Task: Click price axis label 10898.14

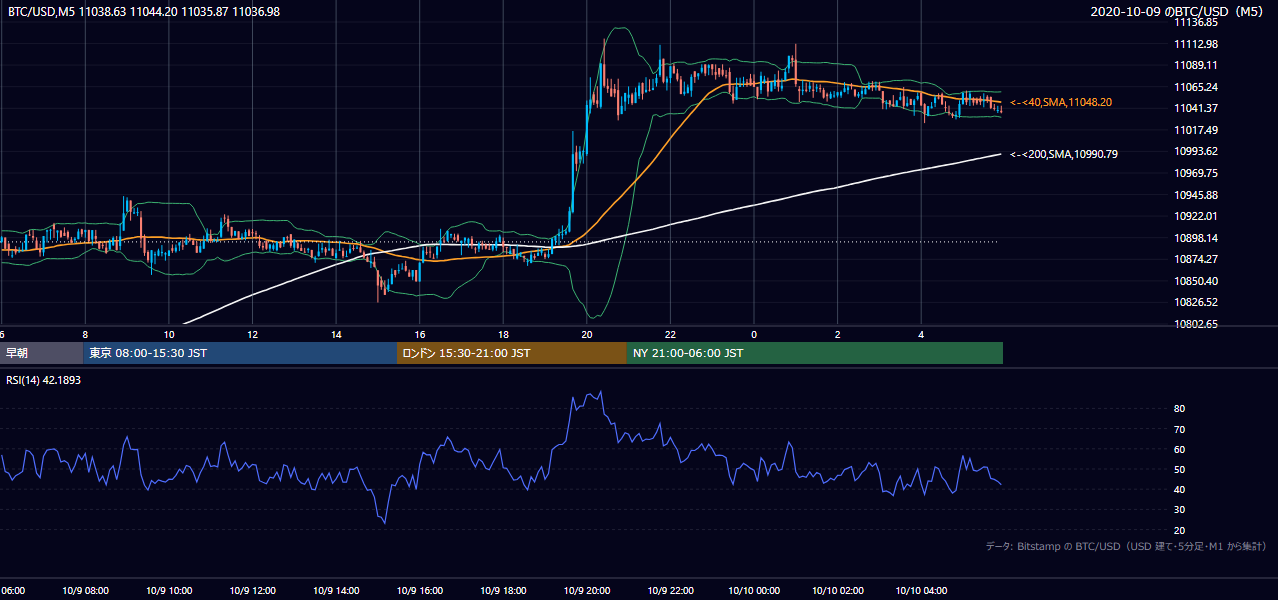Action: 1195,238
